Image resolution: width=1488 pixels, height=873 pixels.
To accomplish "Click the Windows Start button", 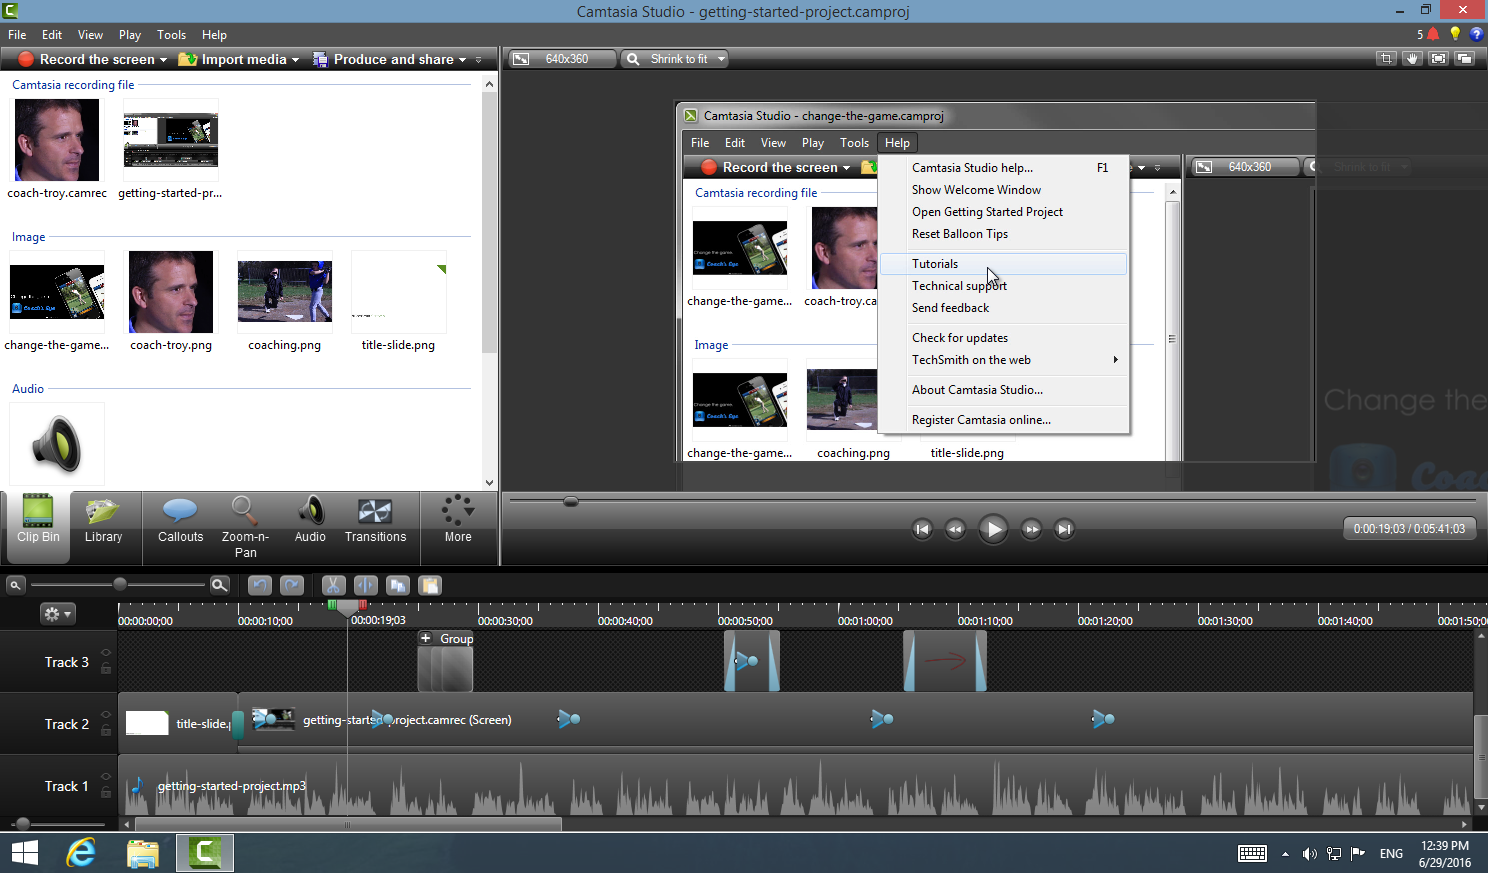I will pos(24,853).
